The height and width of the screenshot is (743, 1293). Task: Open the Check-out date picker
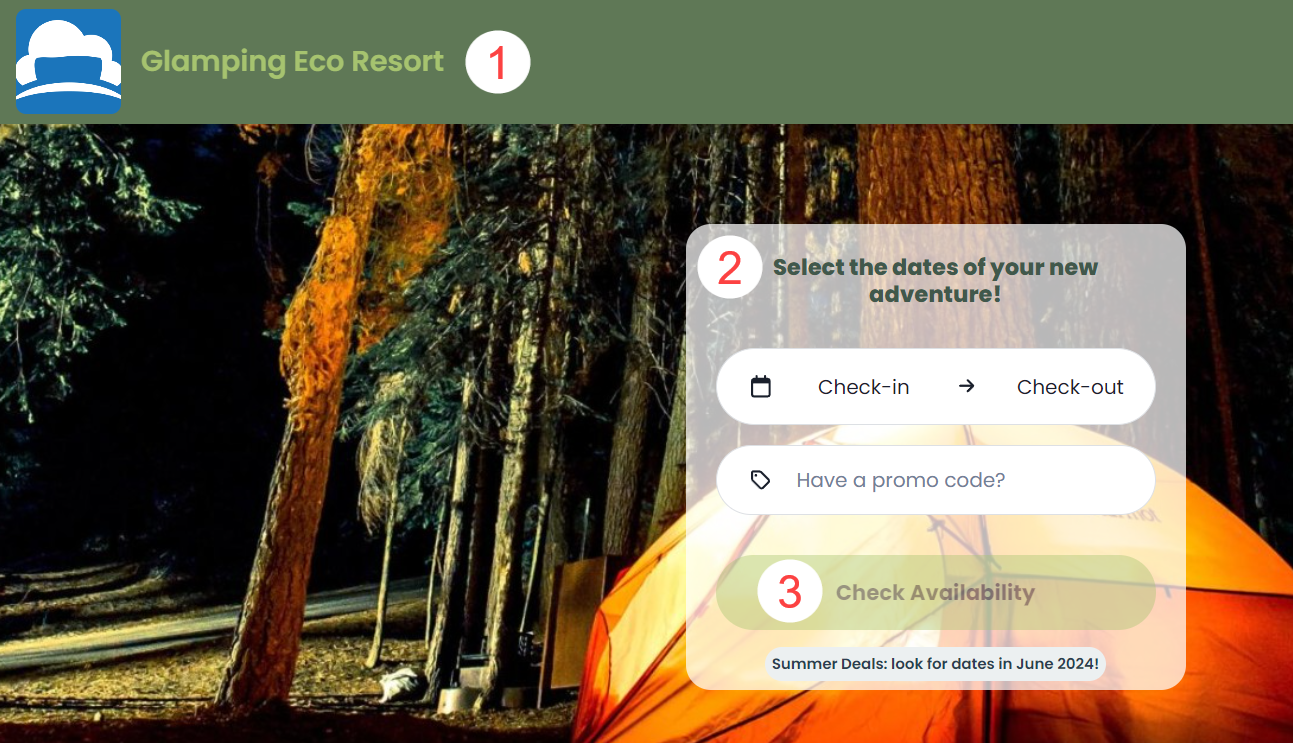tap(1070, 387)
